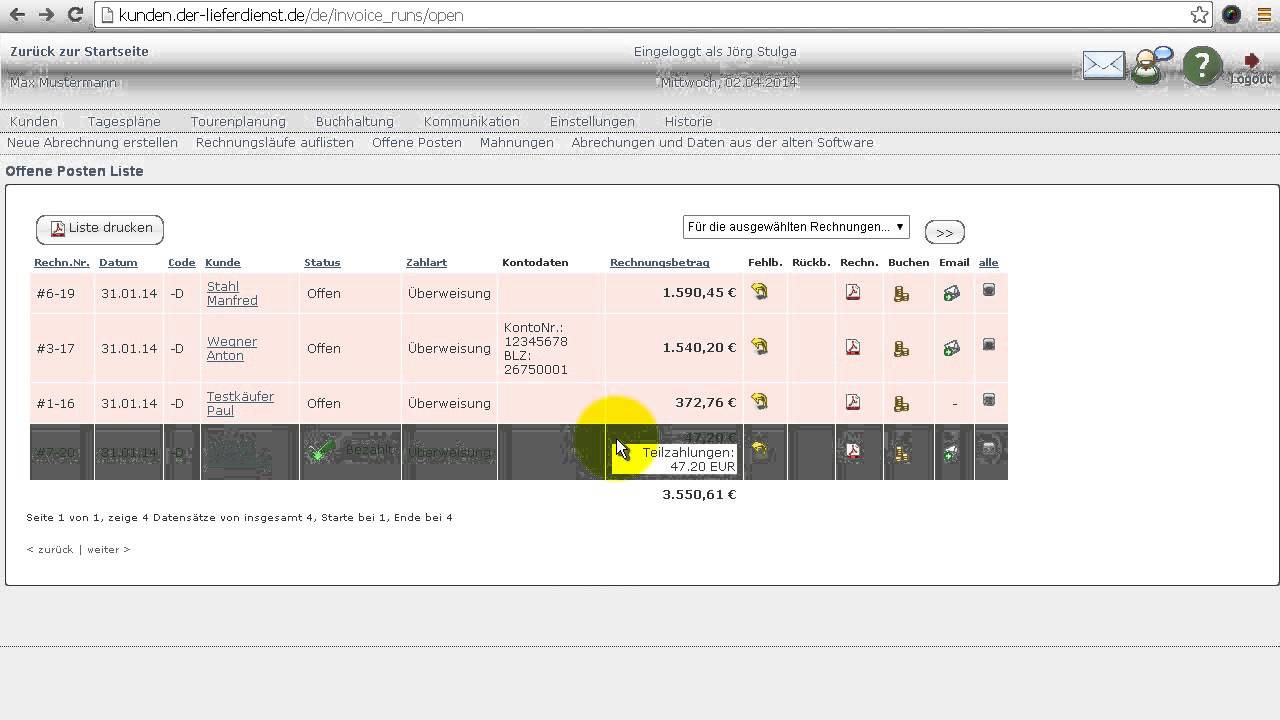Open the green help question mark
1280x720 pixels.
click(x=1202, y=66)
